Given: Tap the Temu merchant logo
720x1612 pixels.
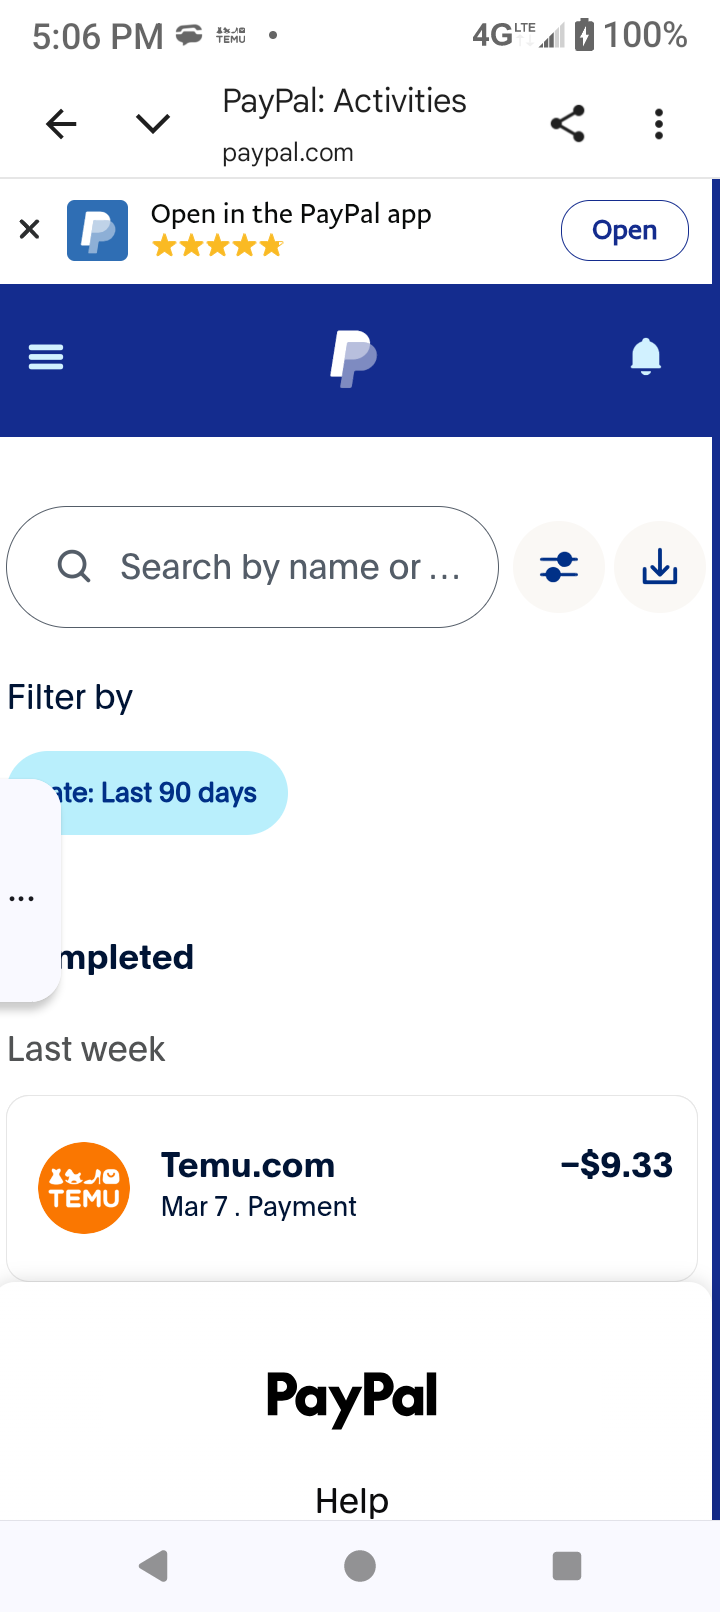Looking at the screenshot, I should (x=84, y=1187).
